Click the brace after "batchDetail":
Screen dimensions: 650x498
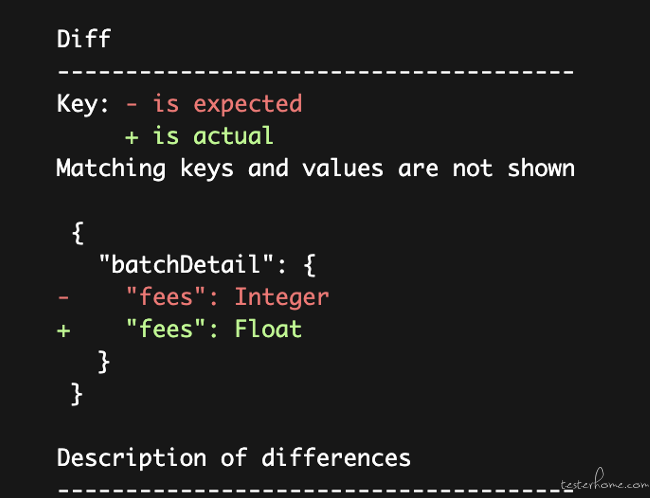pos(310,266)
